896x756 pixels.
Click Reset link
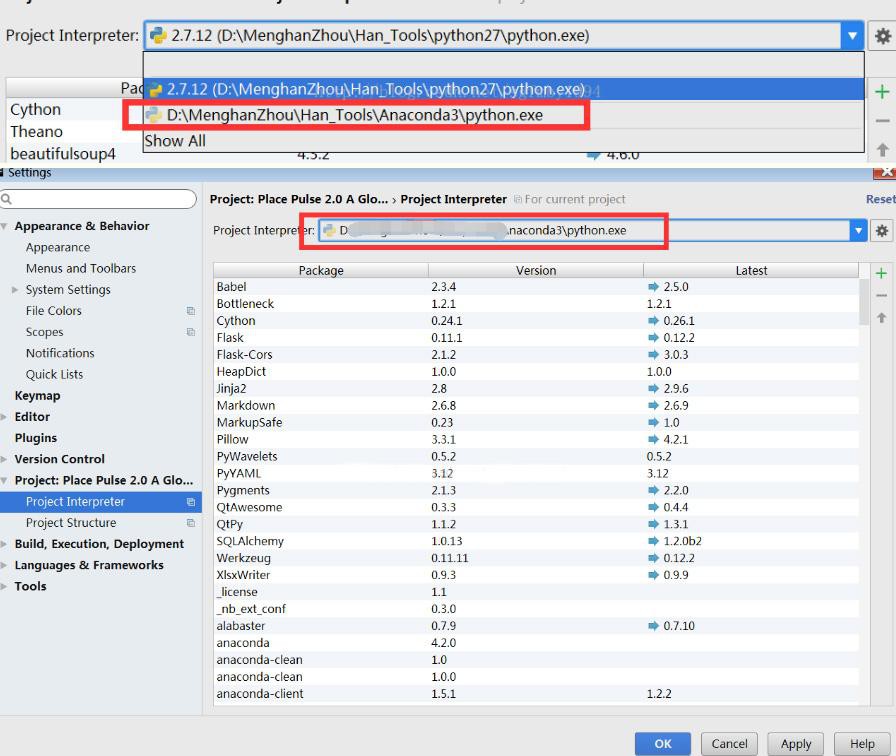click(881, 199)
